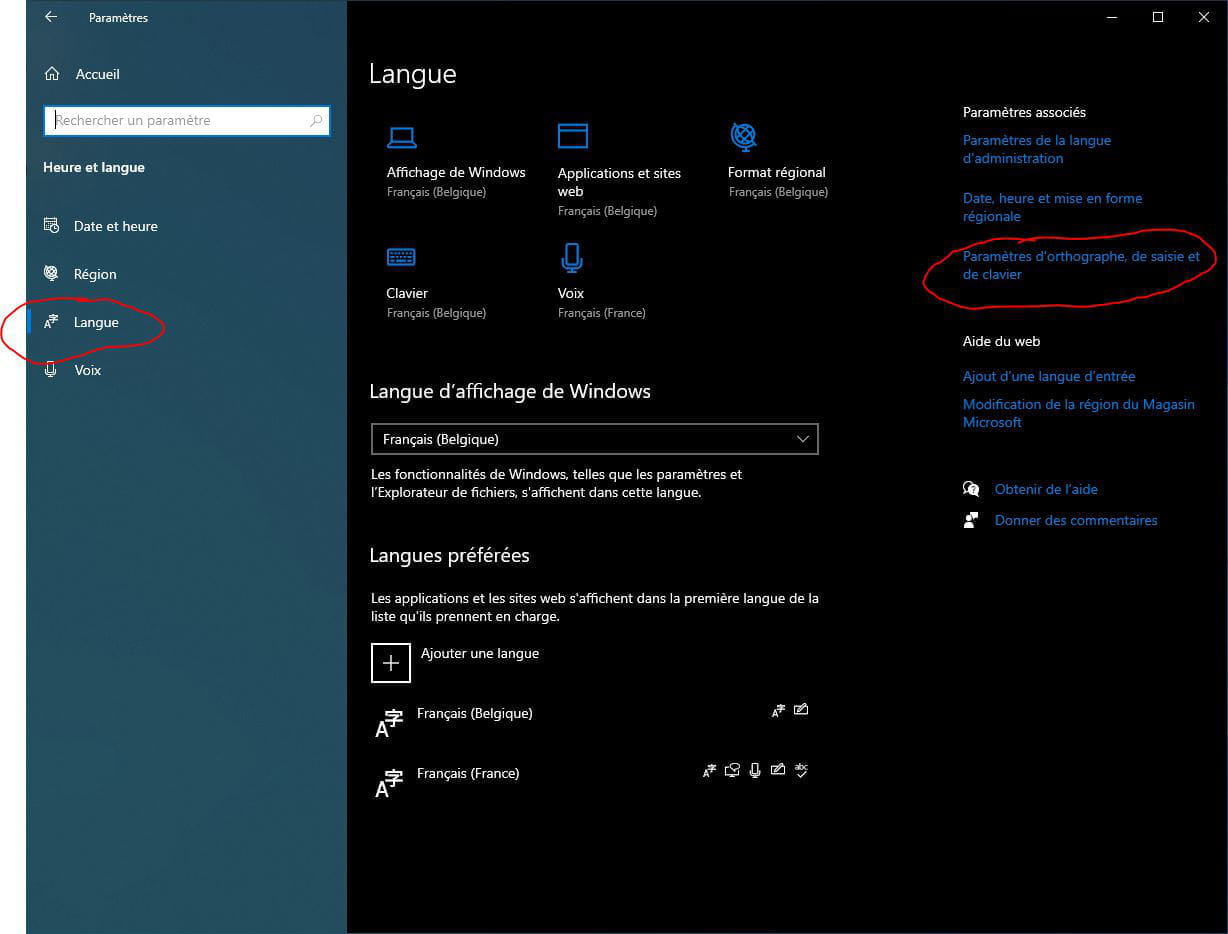Open Modification de la région du Magasin Microsoft
Image resolution: width=1228 pixels, height=934 pixels.
[1079, 413]
